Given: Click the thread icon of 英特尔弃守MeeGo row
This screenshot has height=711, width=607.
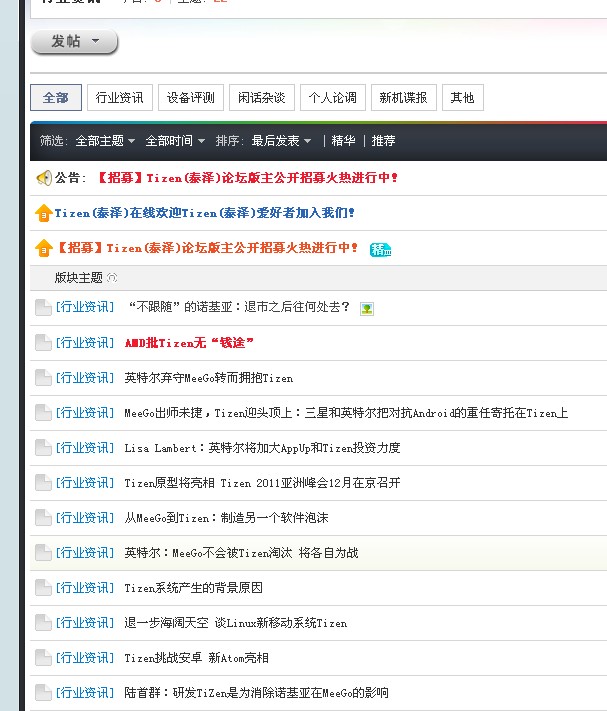Looking at the screenshot, I should 44,378.
